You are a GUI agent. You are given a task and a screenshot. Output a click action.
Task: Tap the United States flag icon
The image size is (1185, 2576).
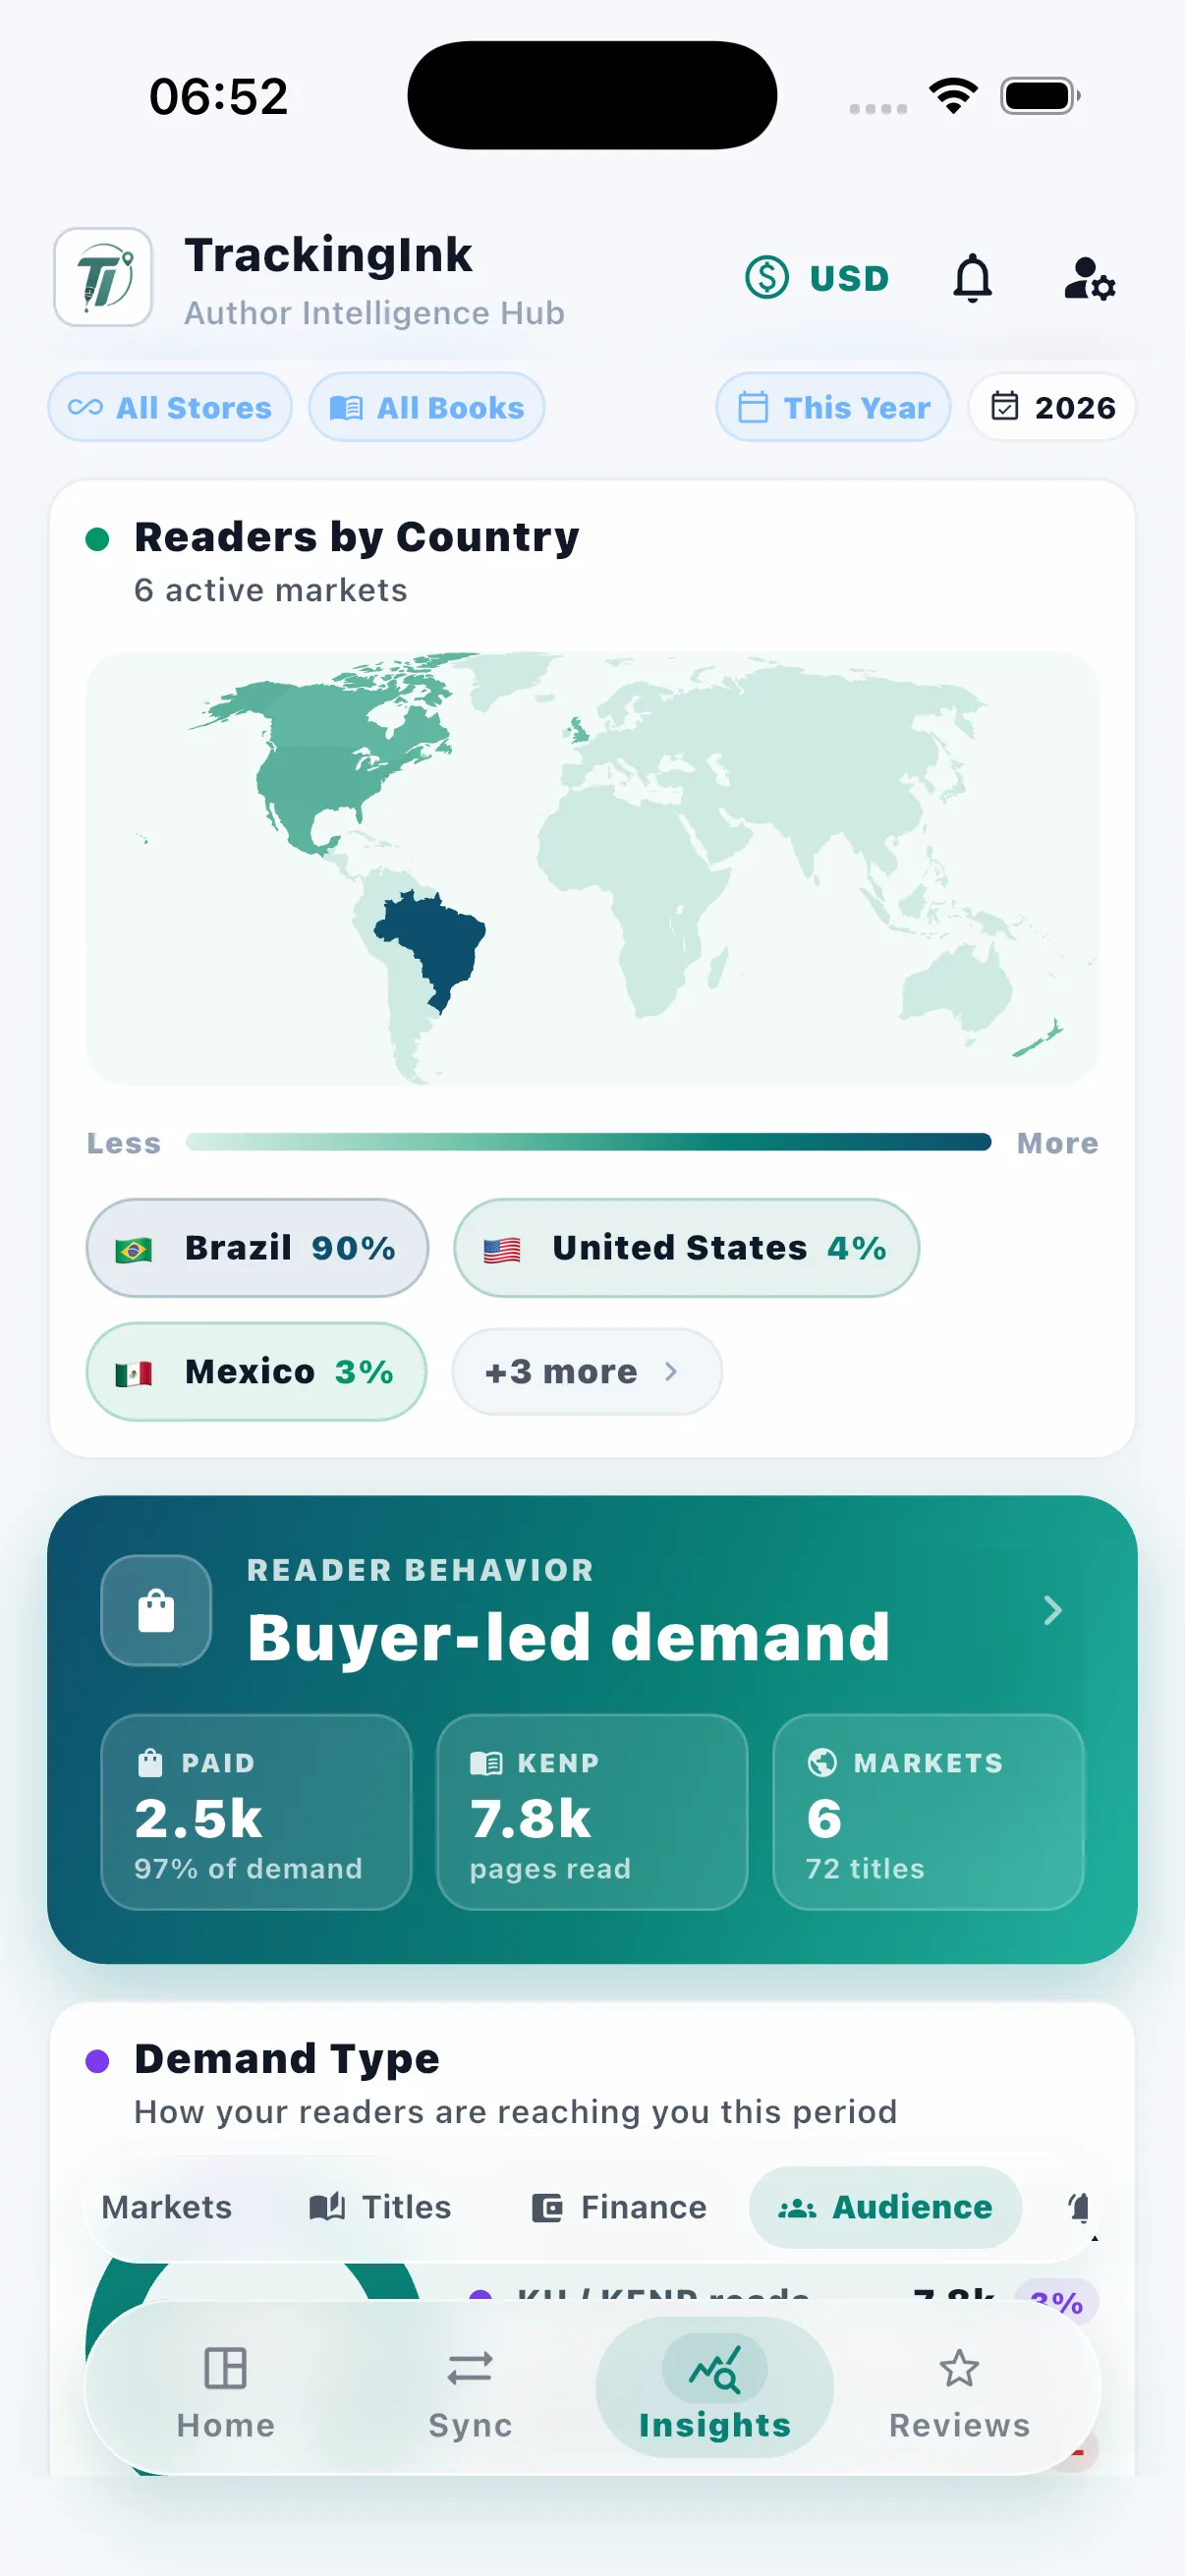[502, 1249]
